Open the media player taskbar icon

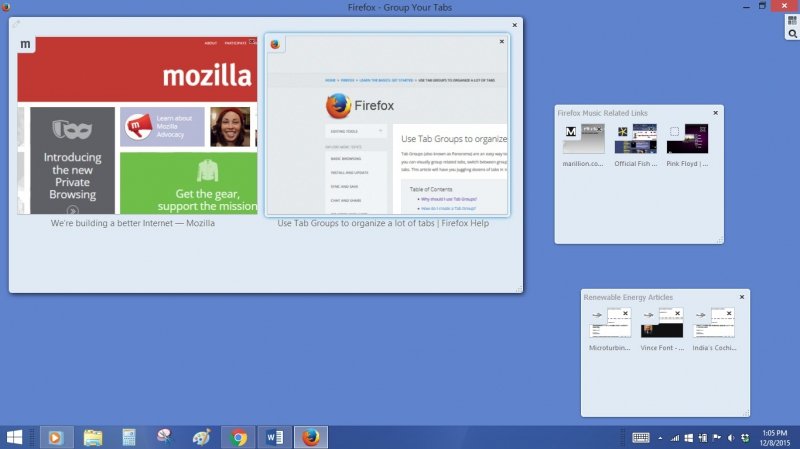point(56,437)
